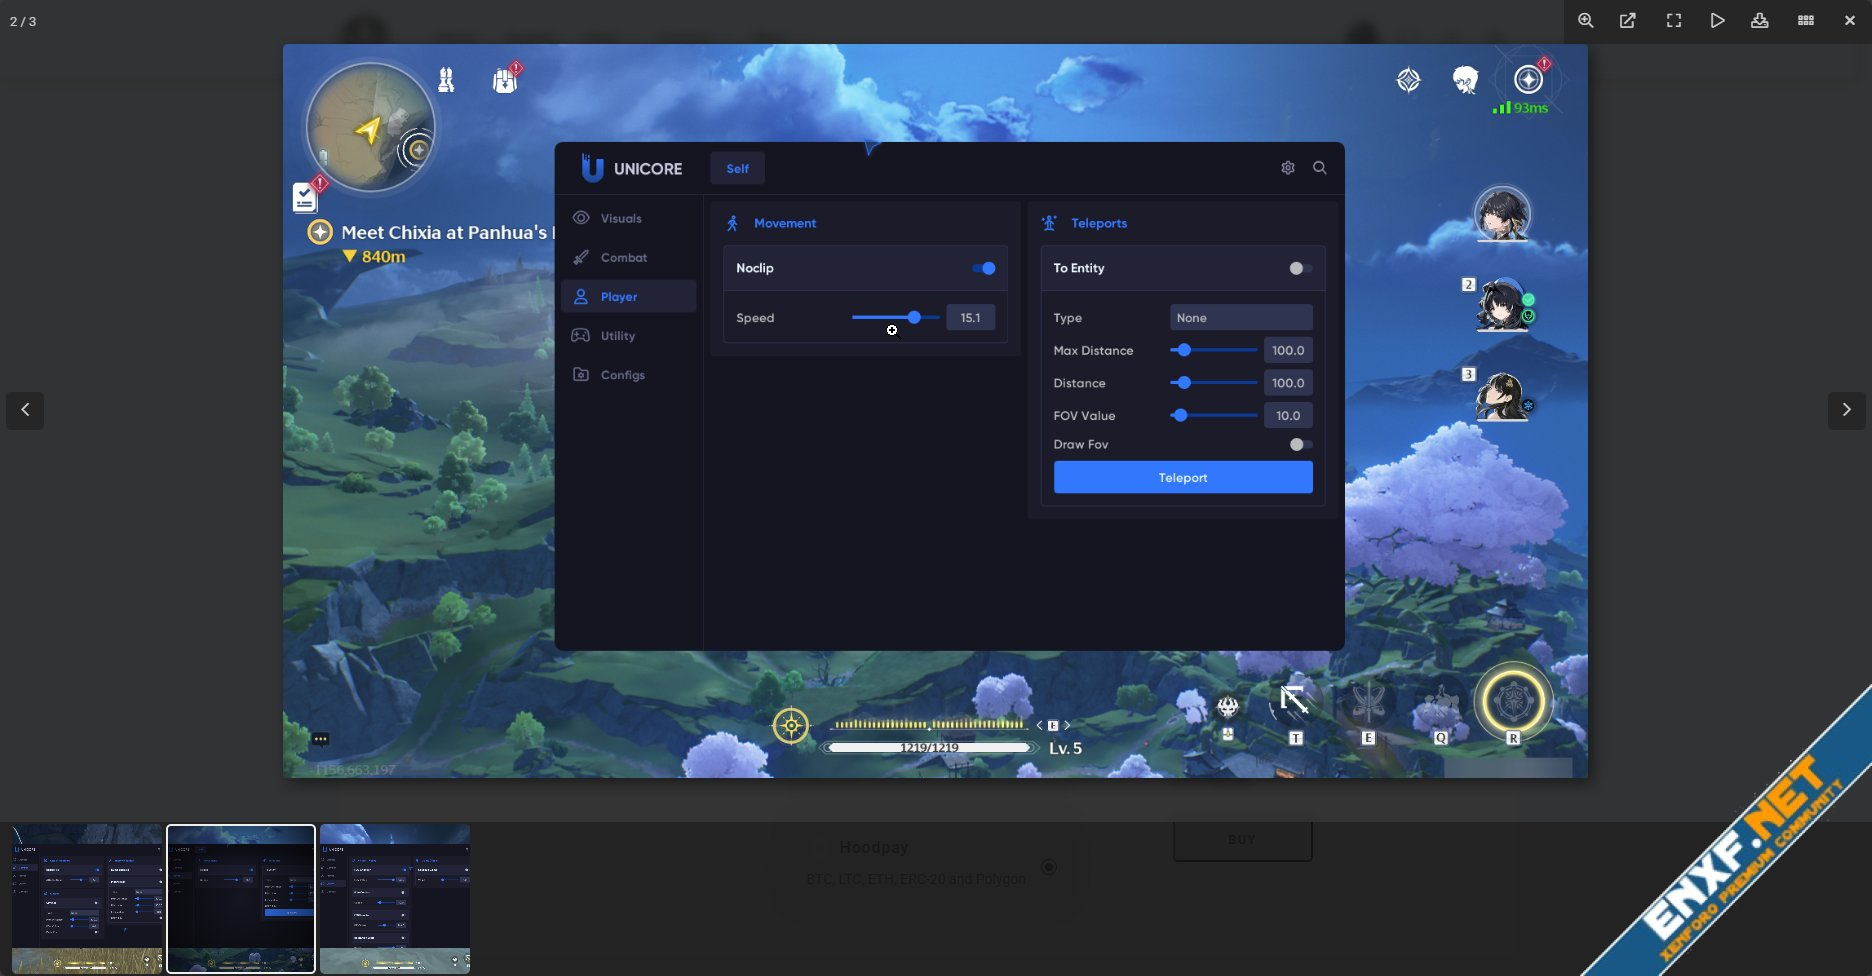Activate the R ultimate skill icon
Viewport: 1872px width, 976px height.
pos(1514,701)
